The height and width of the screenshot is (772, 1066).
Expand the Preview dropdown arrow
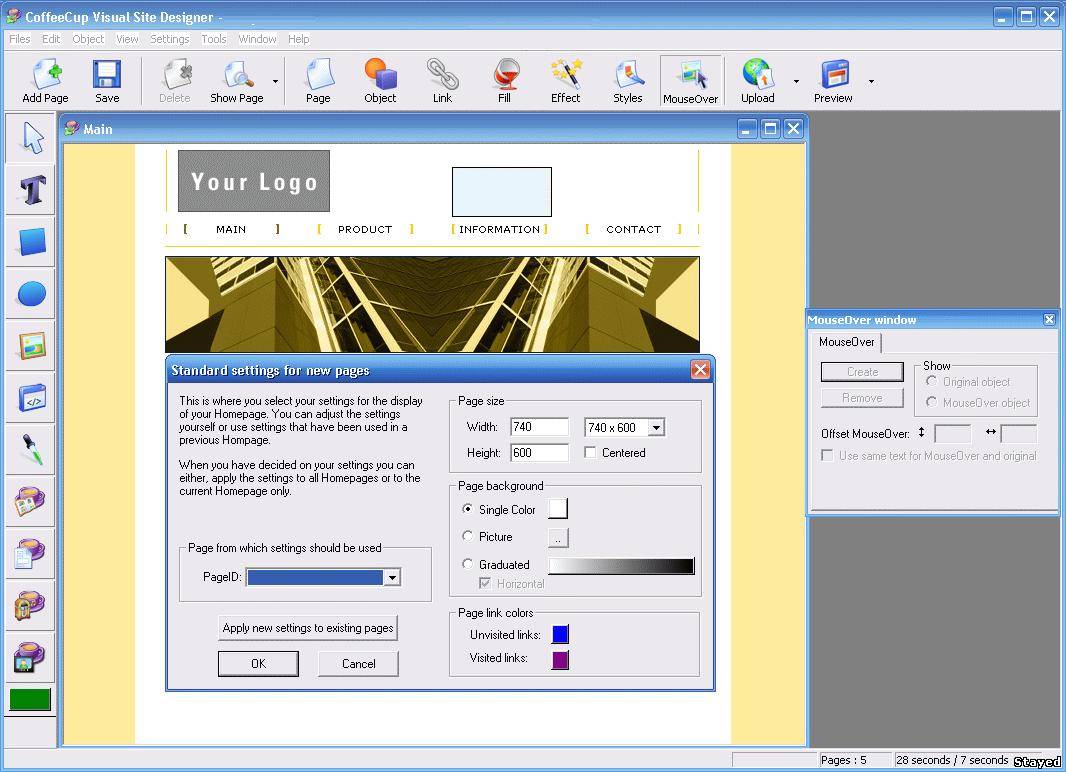click(871, 82)
